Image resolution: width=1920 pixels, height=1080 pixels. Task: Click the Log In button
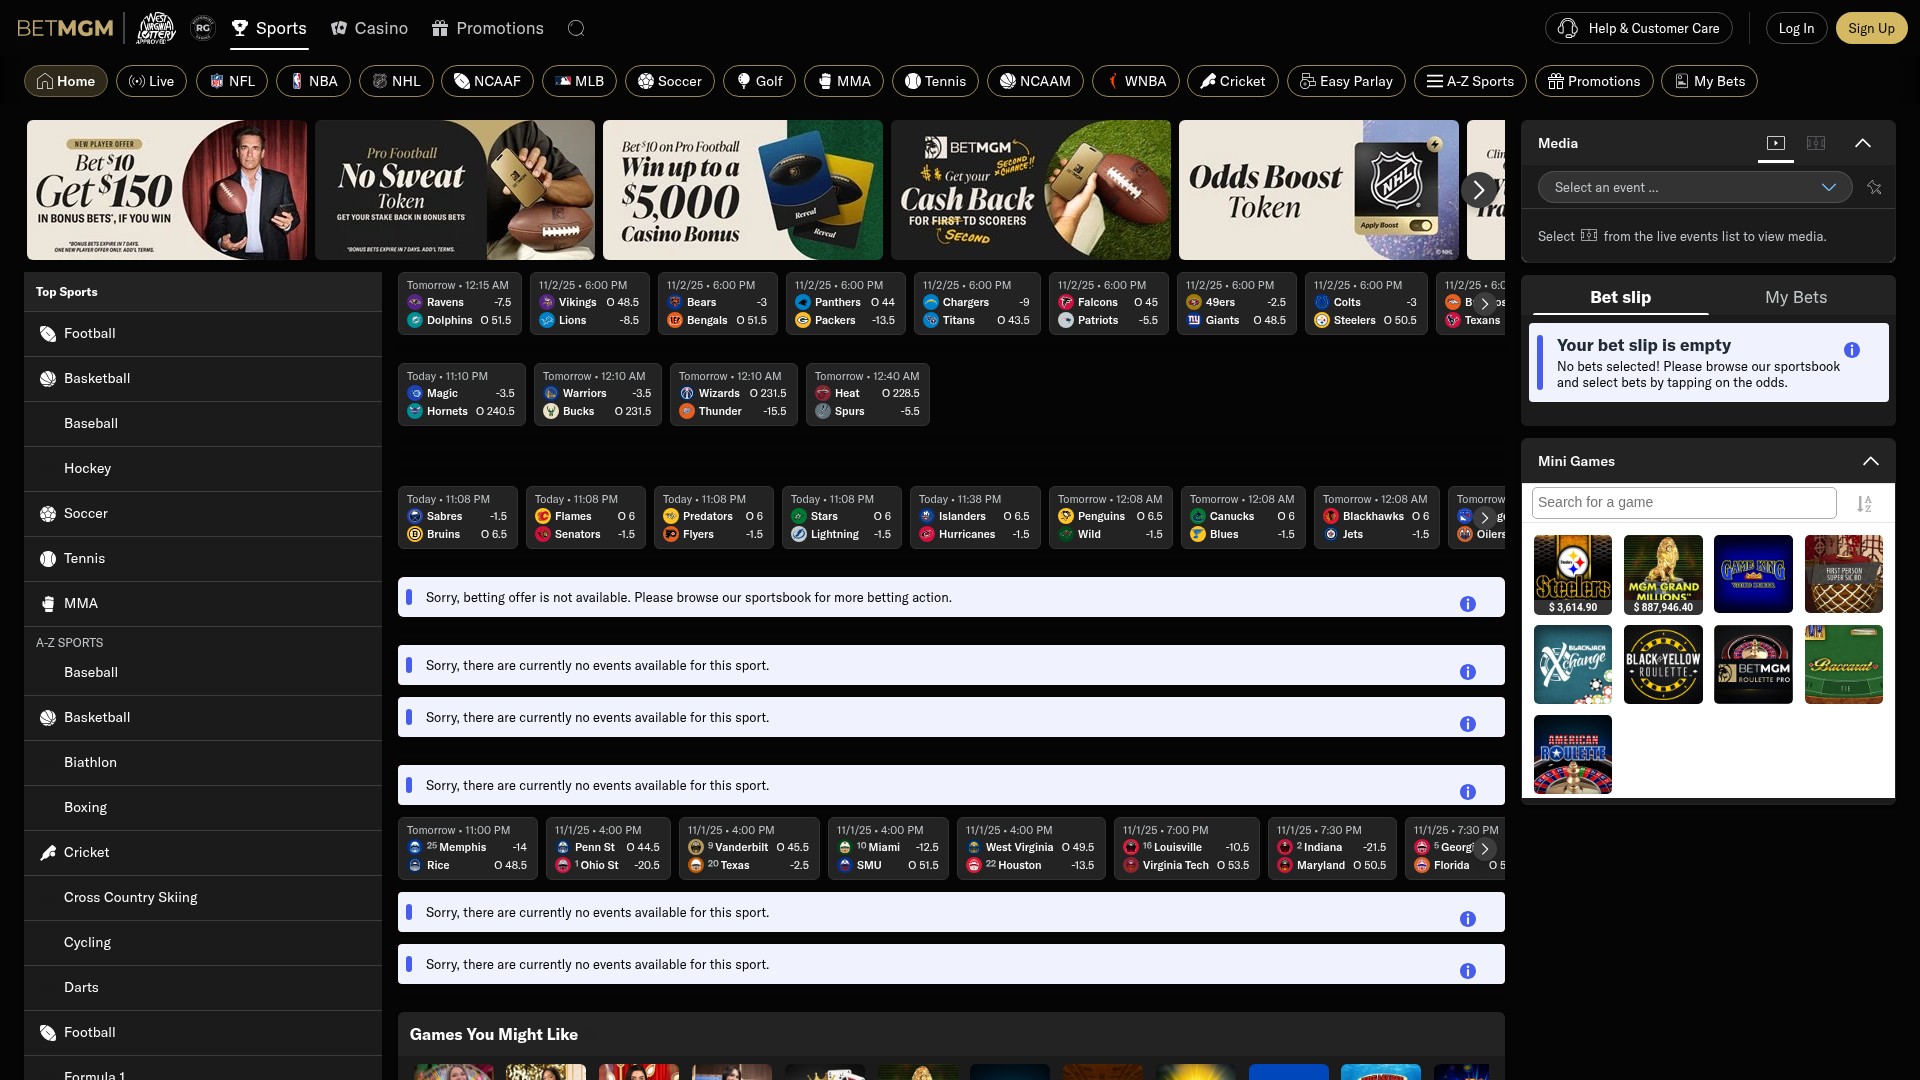click(1796, 28)
